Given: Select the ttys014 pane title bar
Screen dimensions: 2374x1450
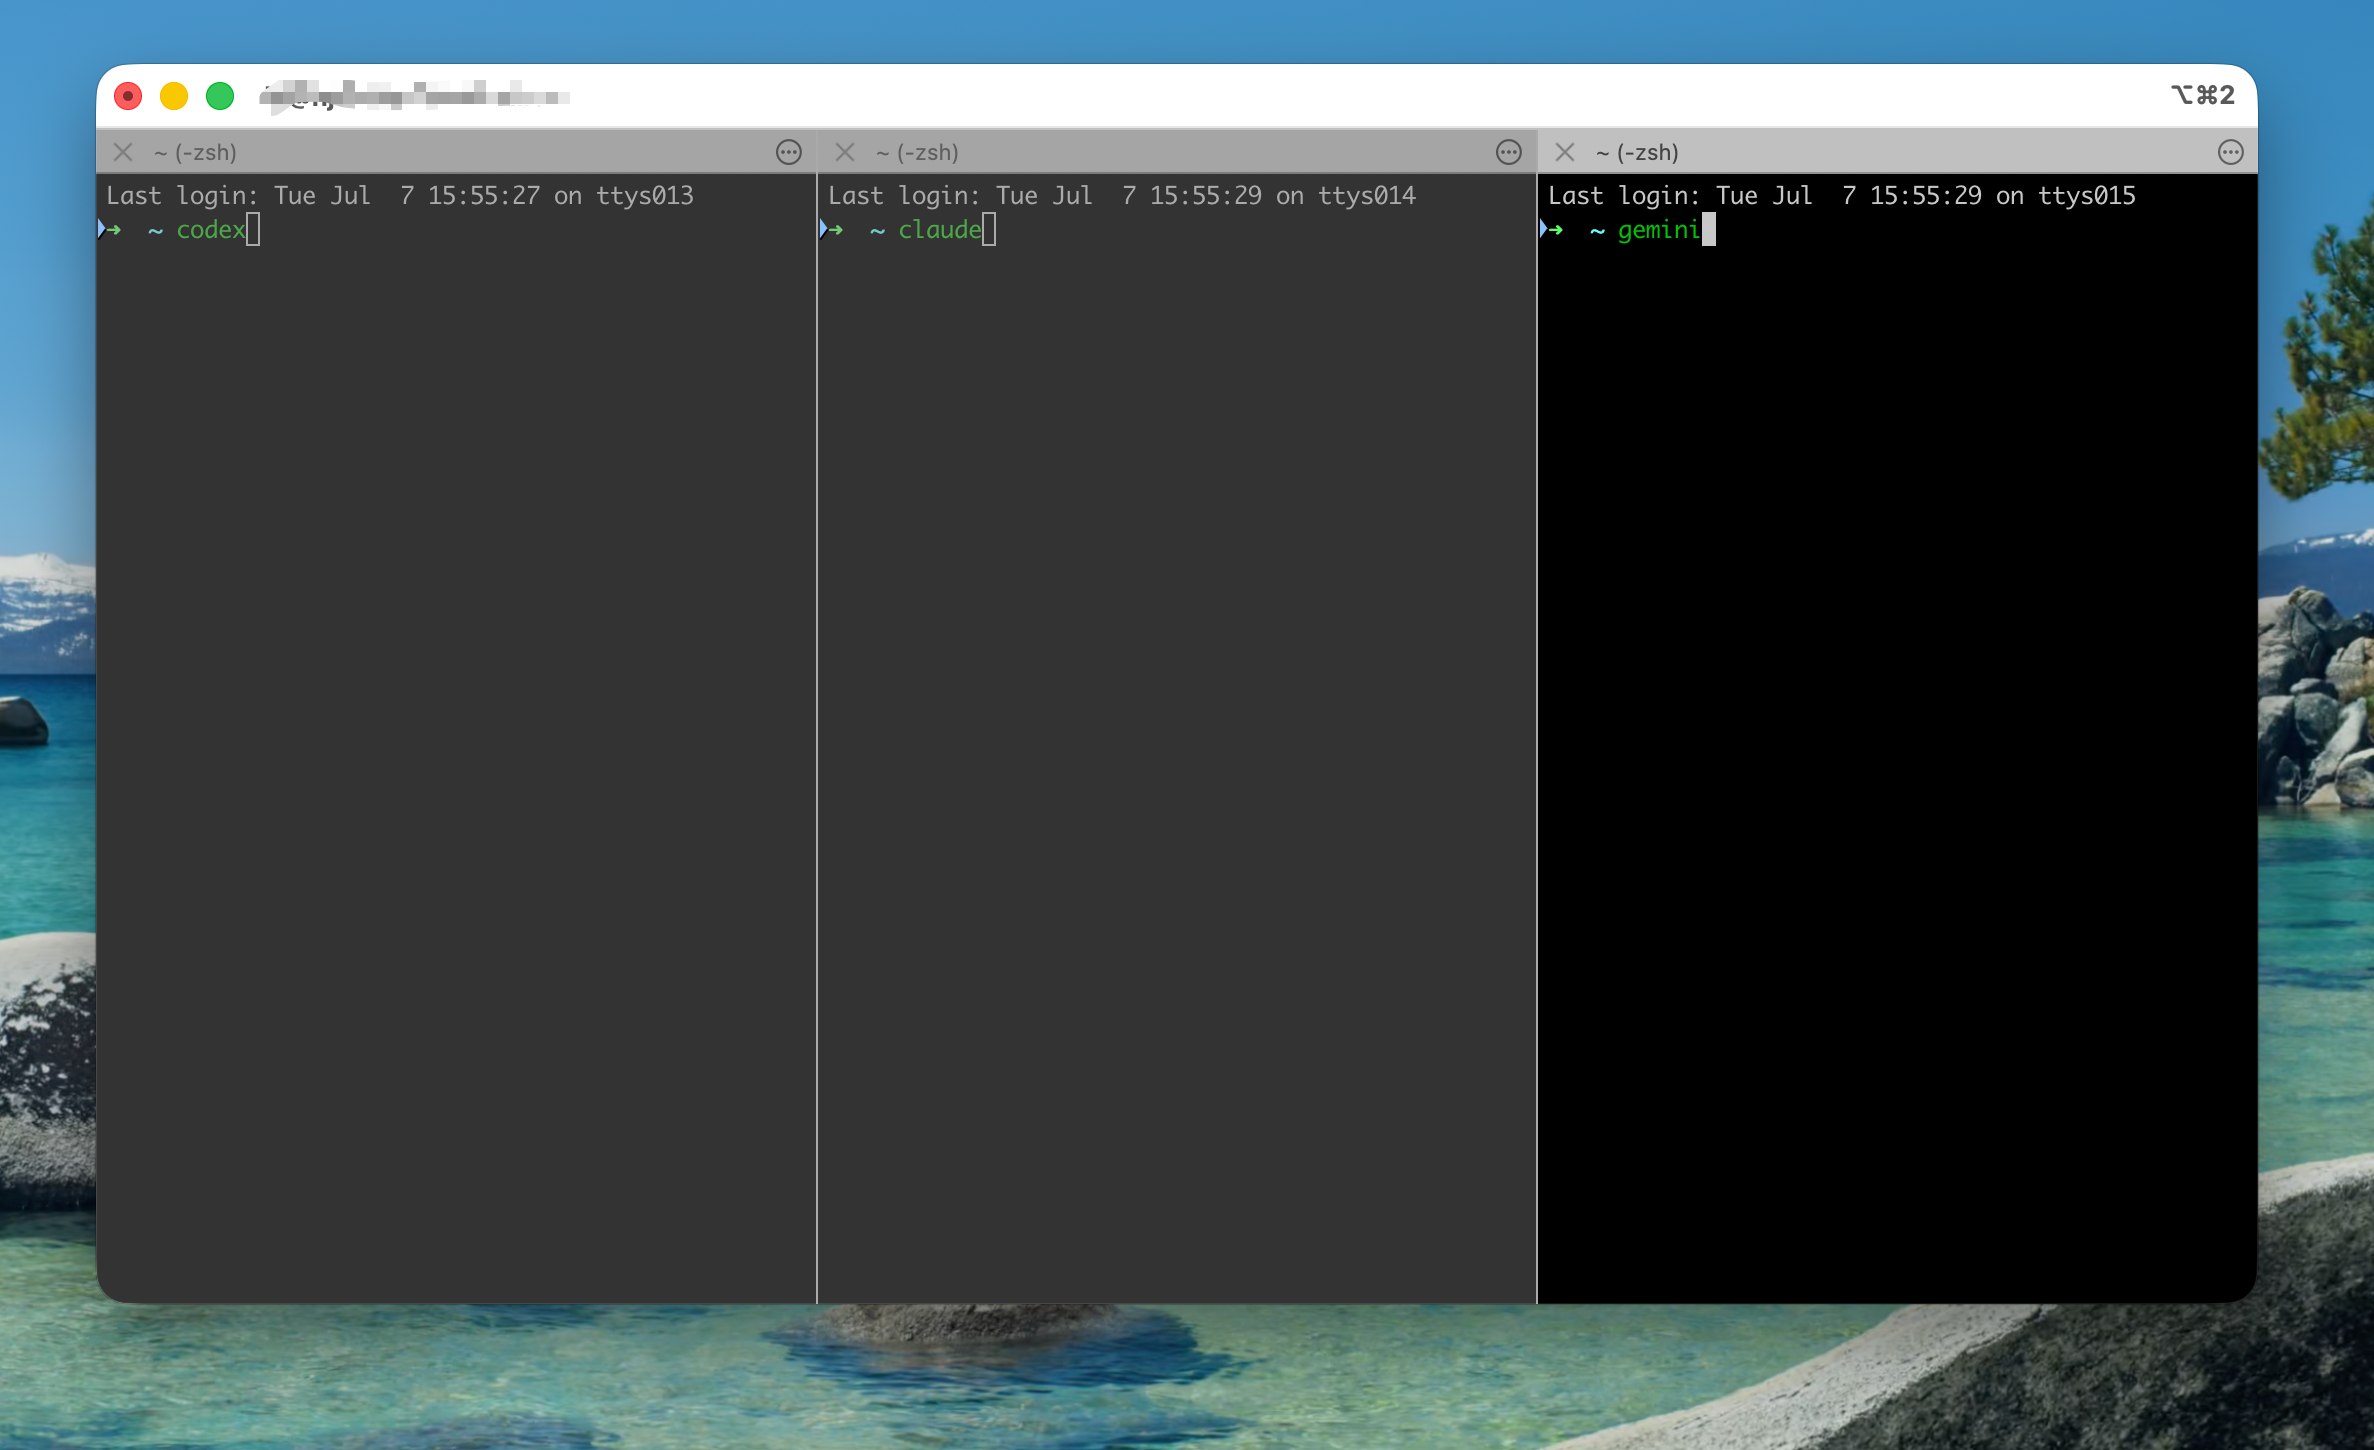Looking at the screenshot, I should pyautogui.click(x=1177, y=152).
